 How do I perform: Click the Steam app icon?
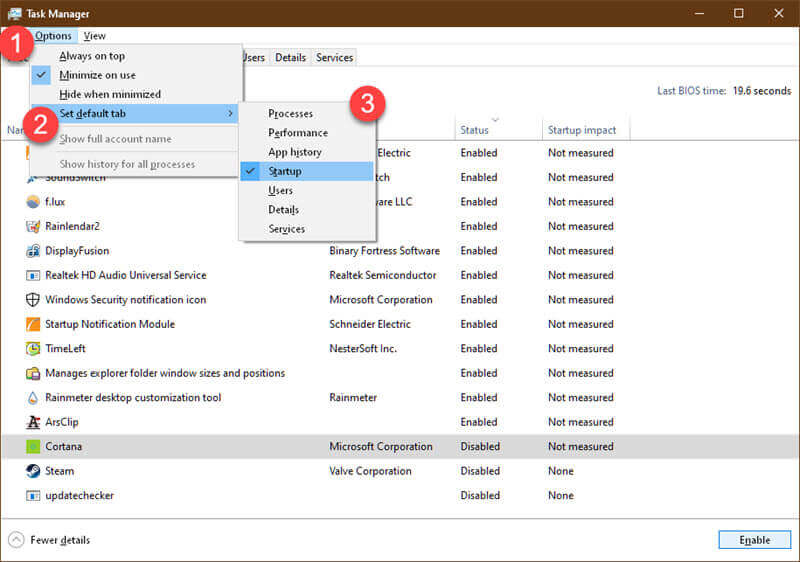tap(33, 471)
